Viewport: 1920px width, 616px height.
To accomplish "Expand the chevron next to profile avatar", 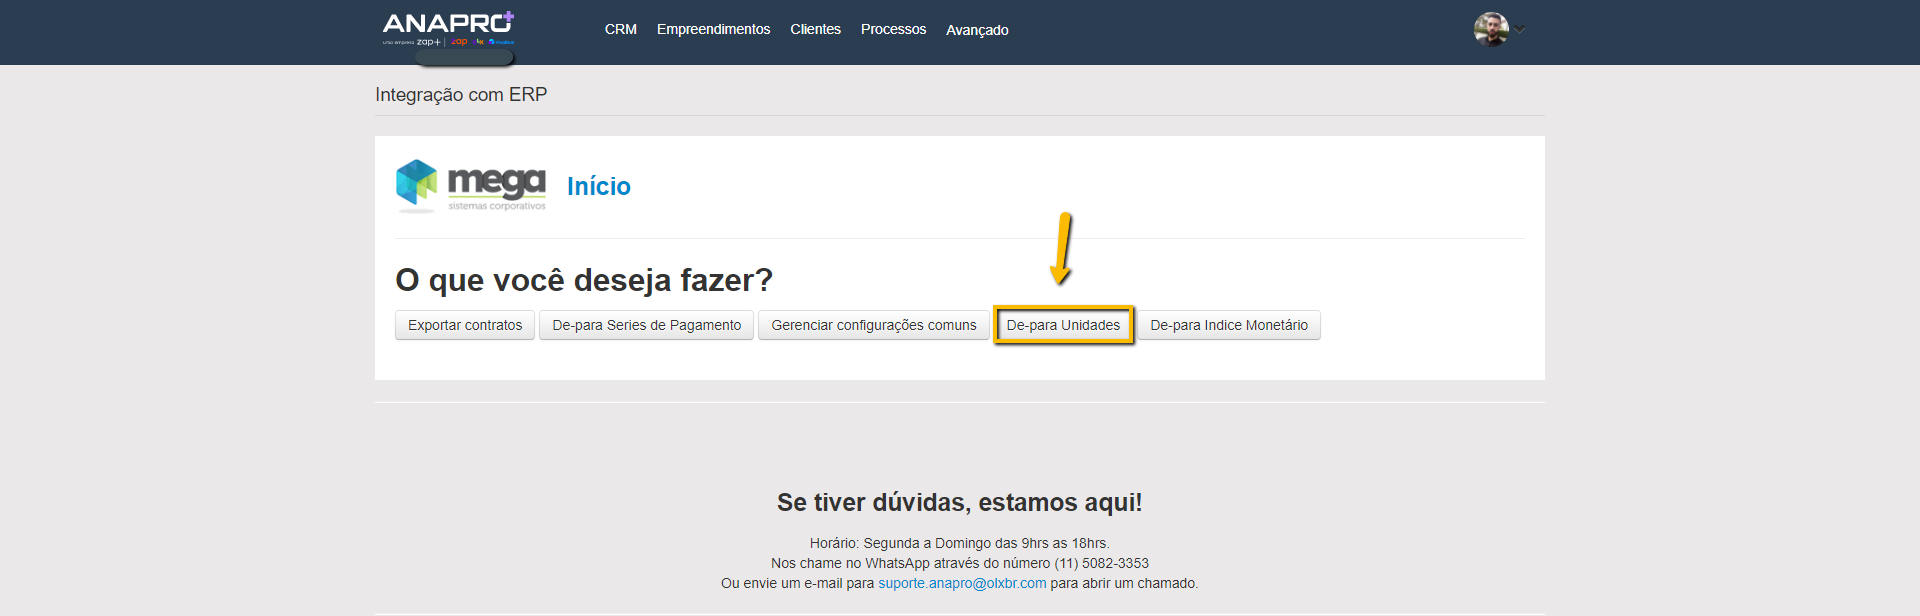I will pyautogui.click(x=1520, y=29).
